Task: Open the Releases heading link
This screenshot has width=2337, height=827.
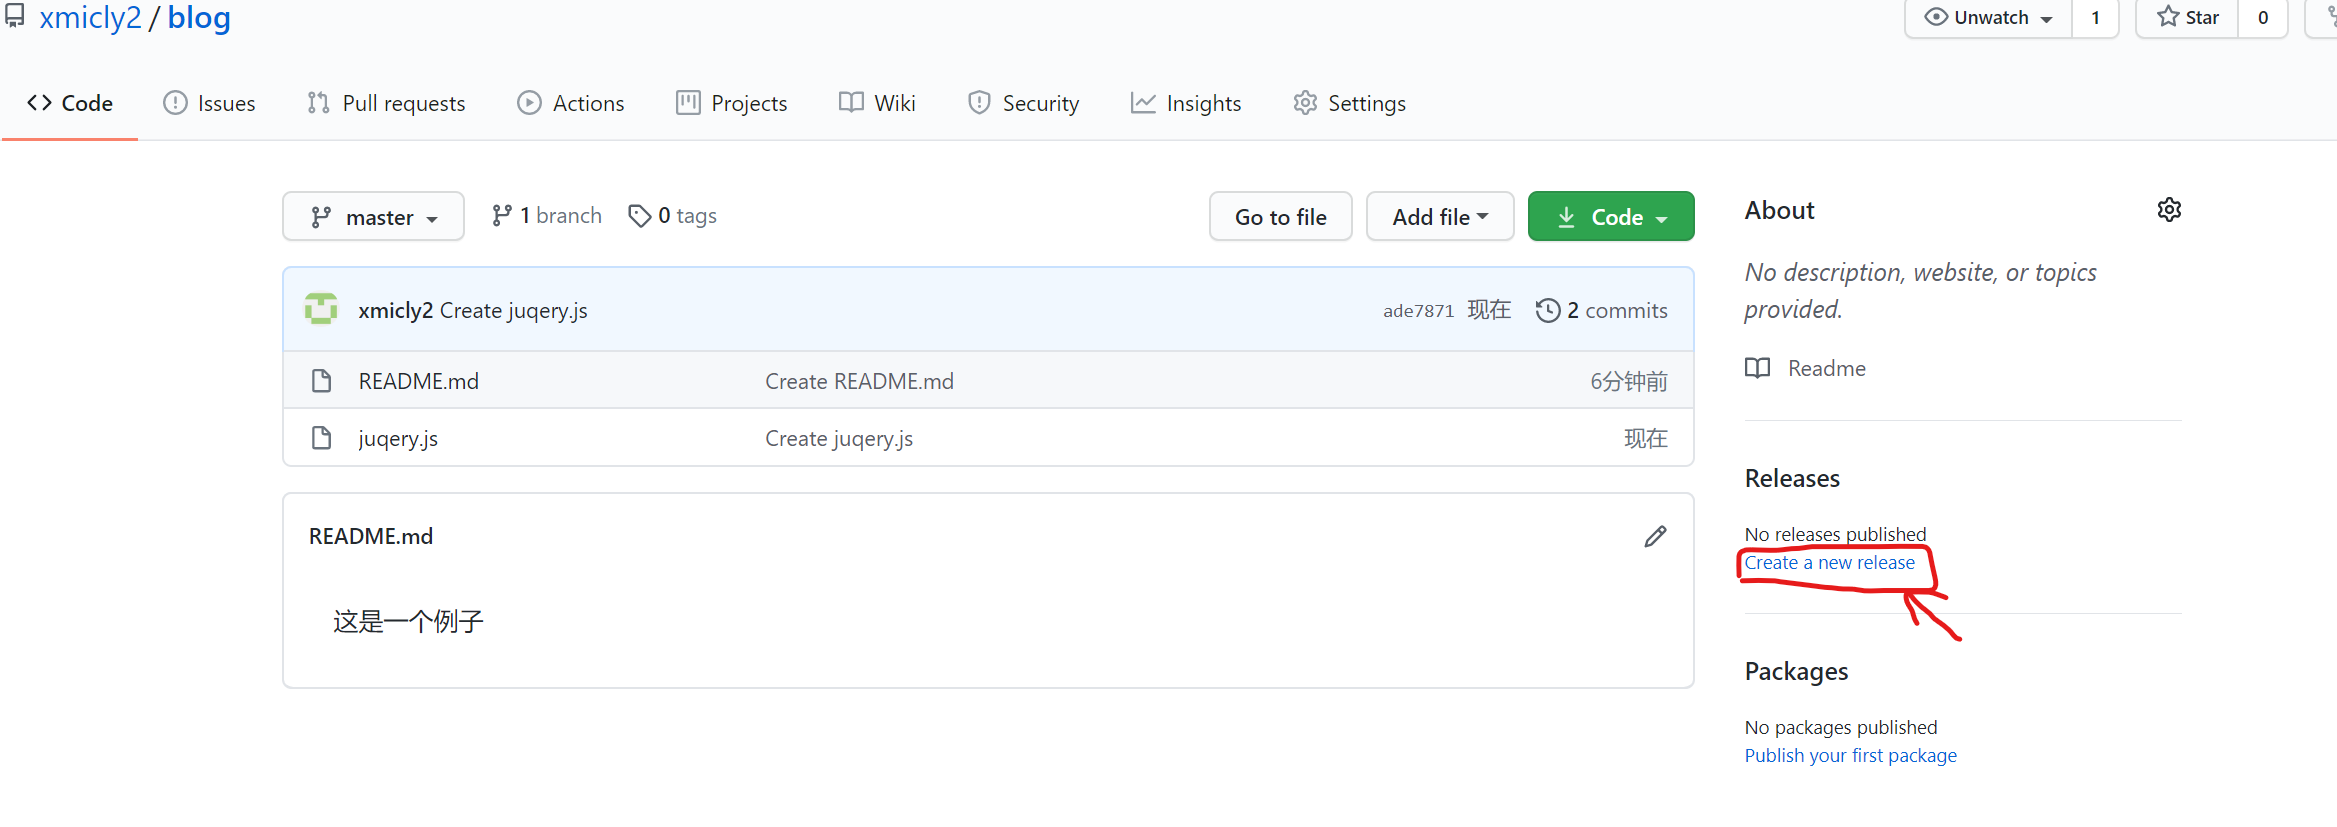Action: 1792,478
